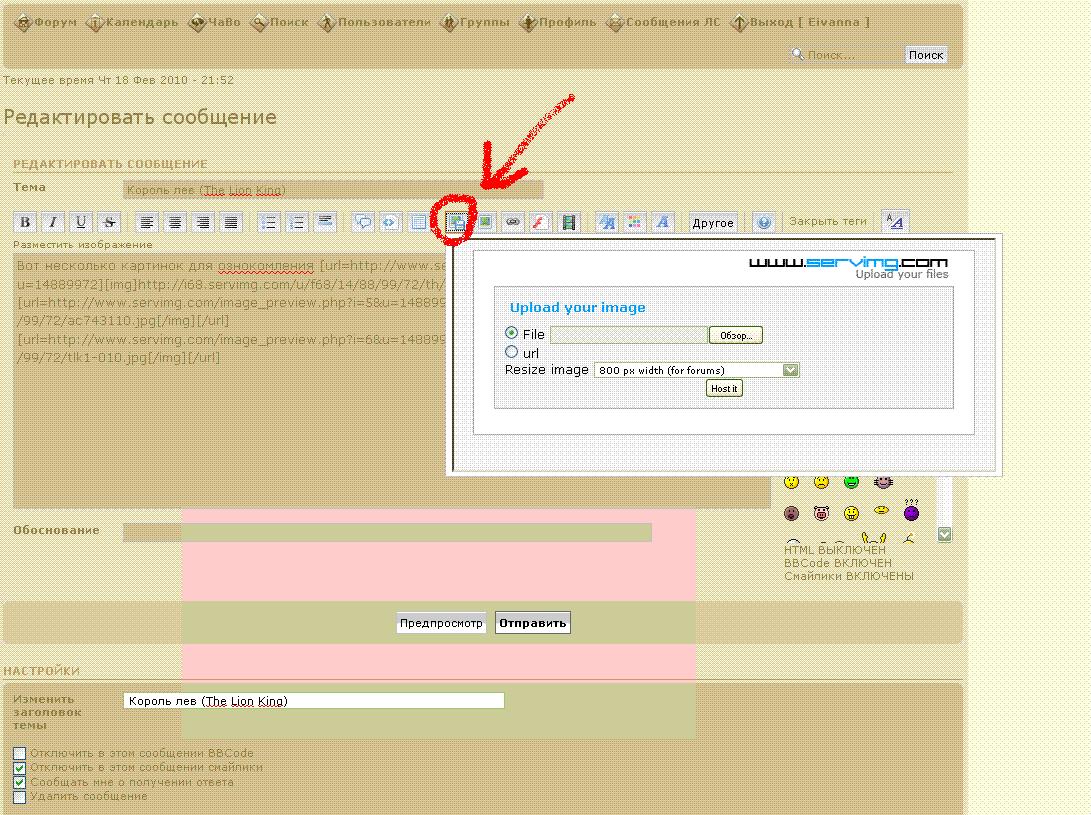Click the 'Host it' button
1091x815 pixels.
coord(724,388)
